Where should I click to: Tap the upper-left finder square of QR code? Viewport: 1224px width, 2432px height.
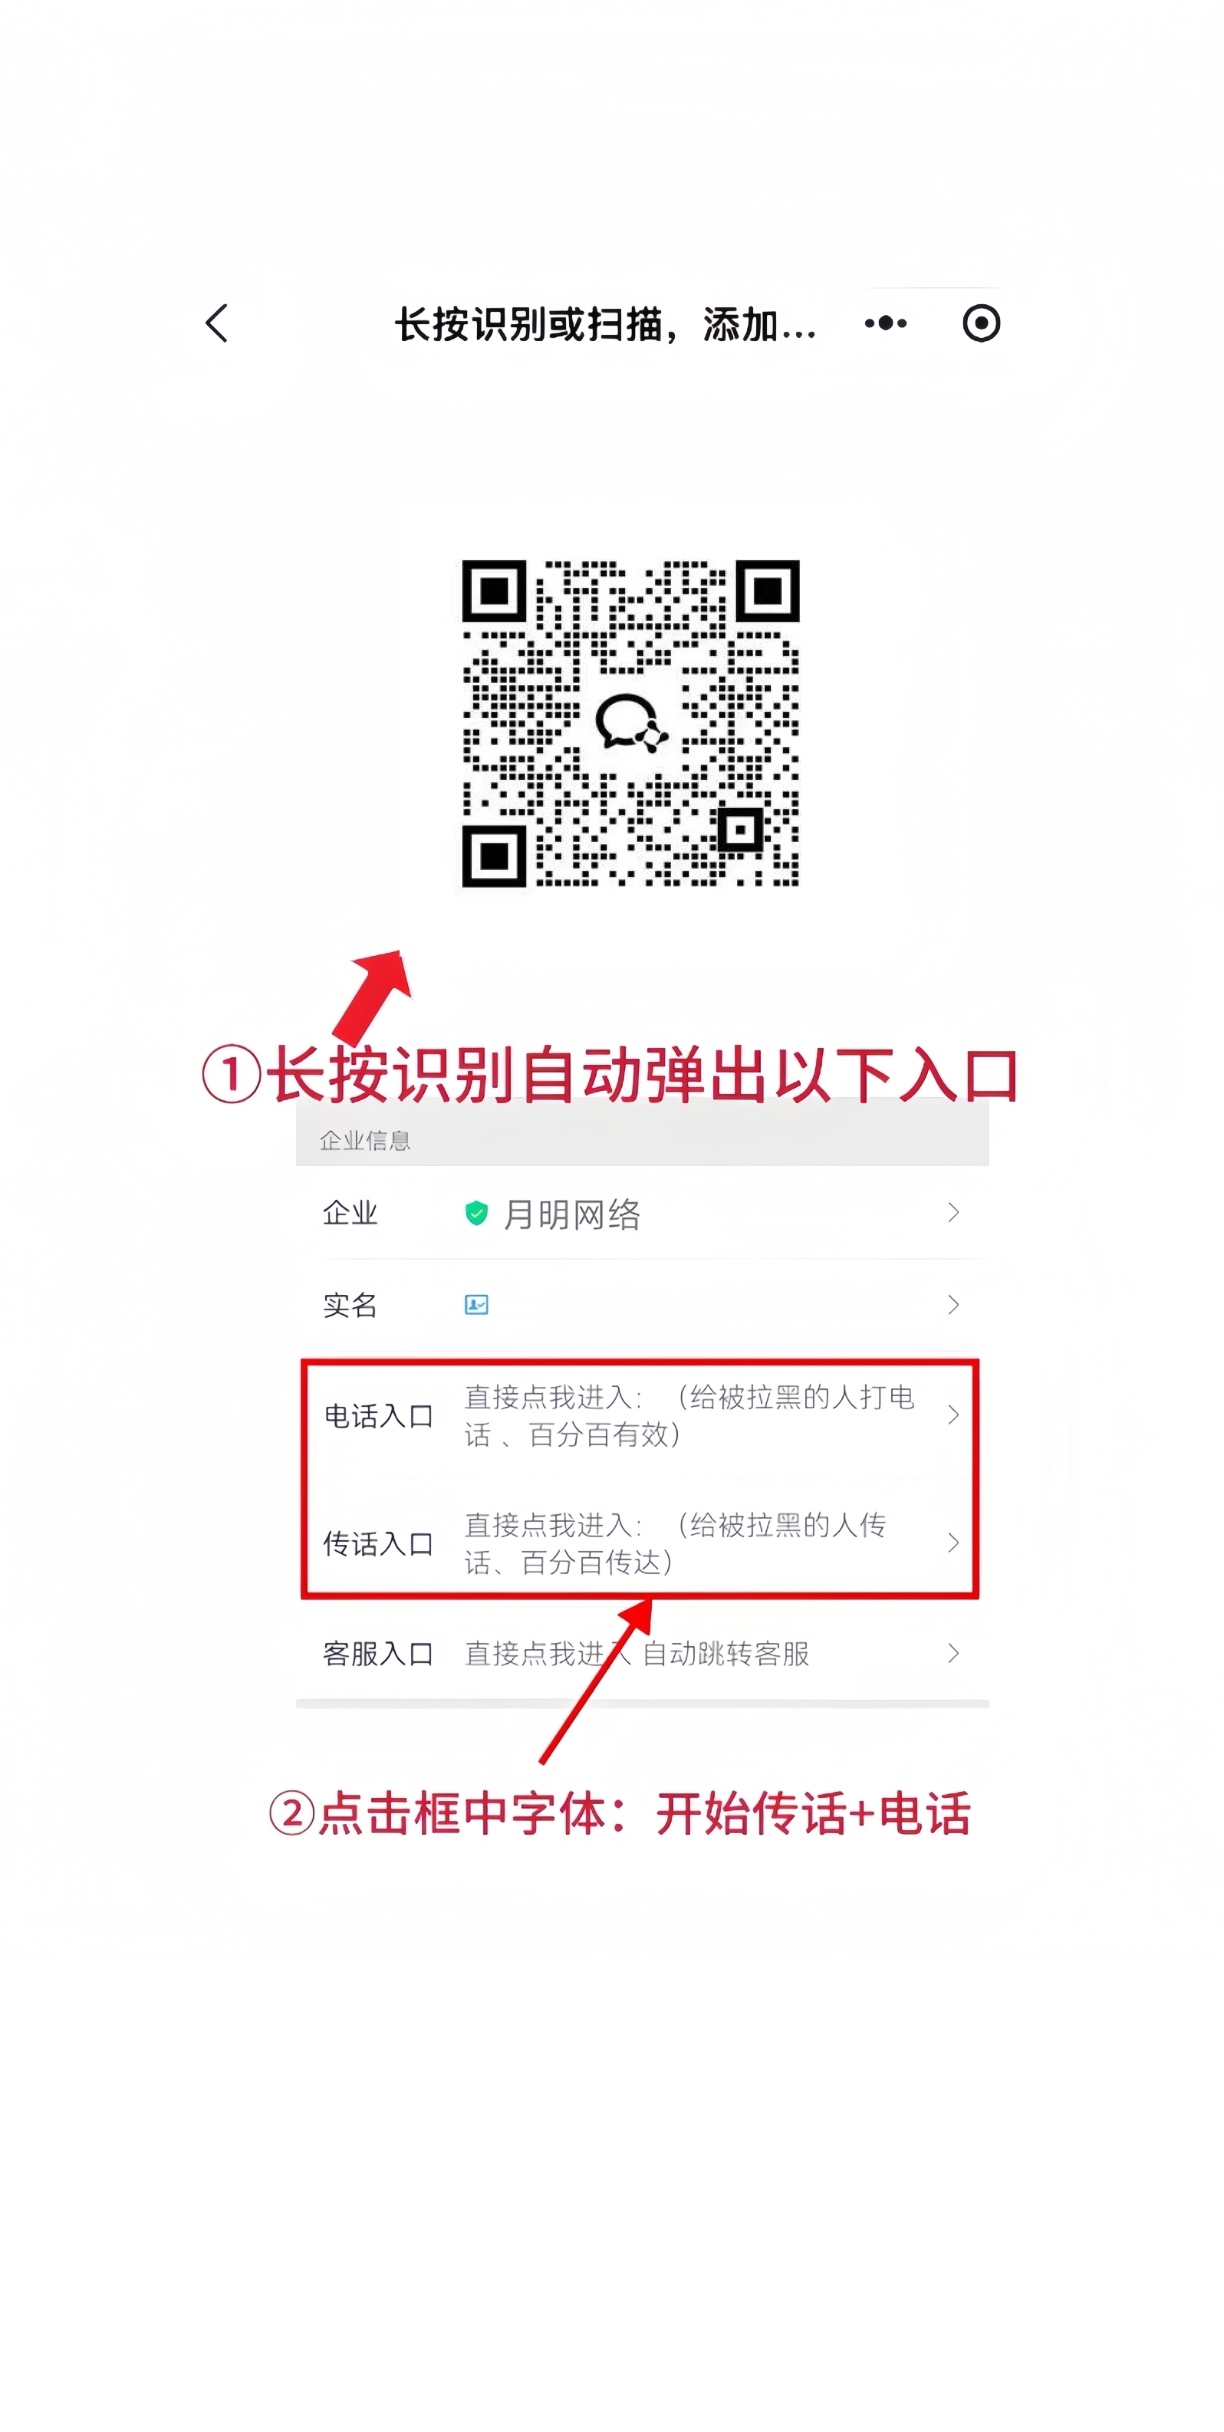tap(494, 592)
